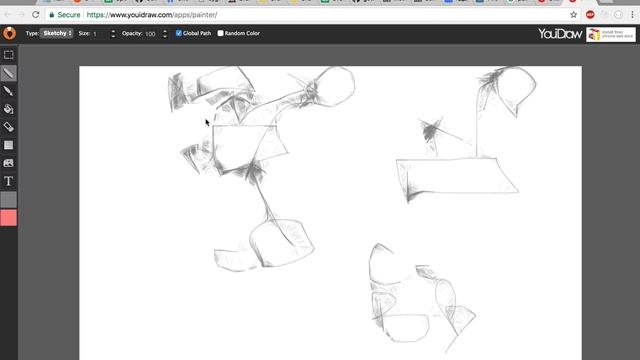Adjust the Size stepper arrows
640x360 pixels.
click(113, 33)
